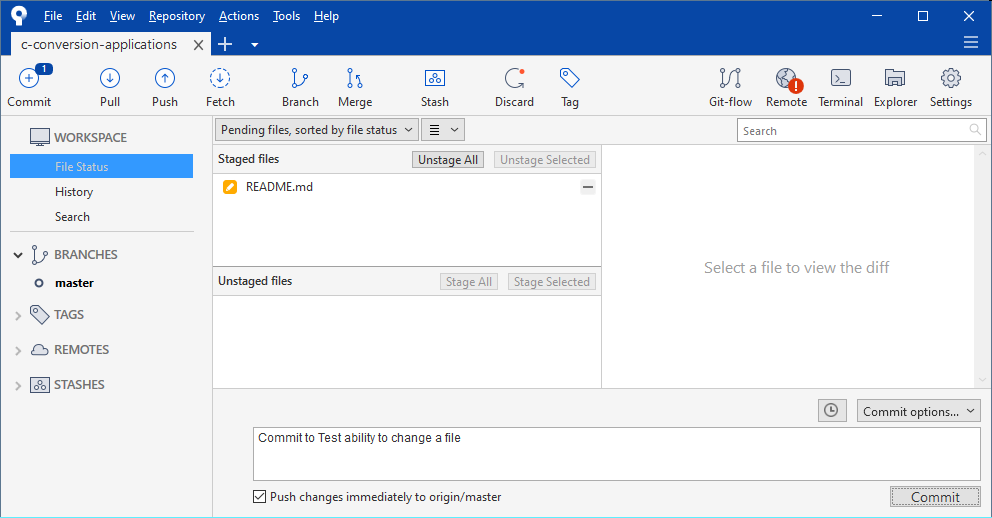The height and width of the screenshot is (518, 992).
Task: Click into the commit message text box
Action: (617, 453)
